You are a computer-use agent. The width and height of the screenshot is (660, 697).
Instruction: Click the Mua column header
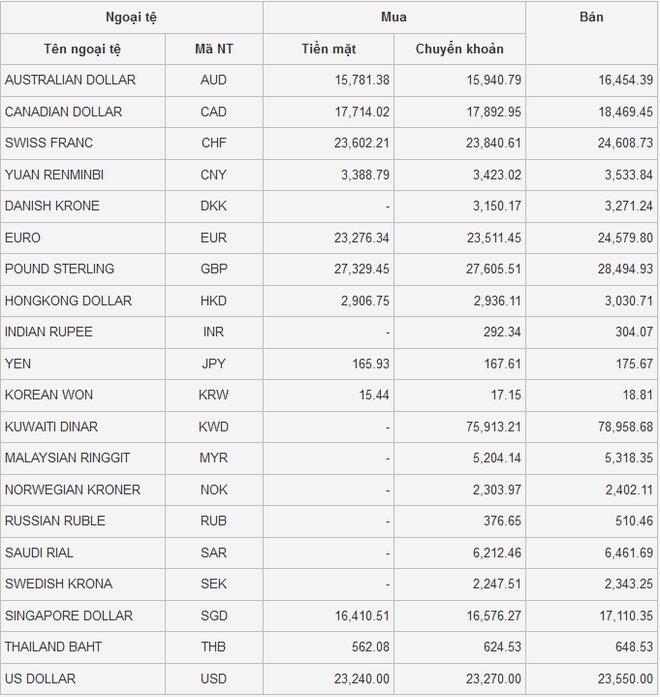pos(394,17)
